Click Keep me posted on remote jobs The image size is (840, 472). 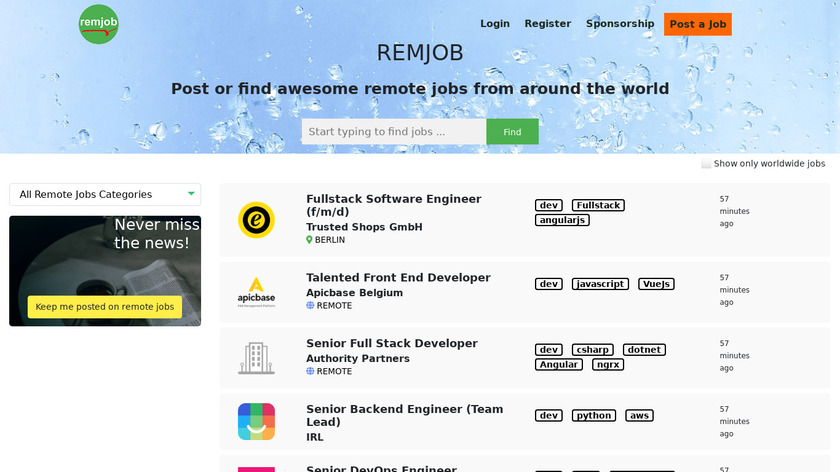point(104,307)
